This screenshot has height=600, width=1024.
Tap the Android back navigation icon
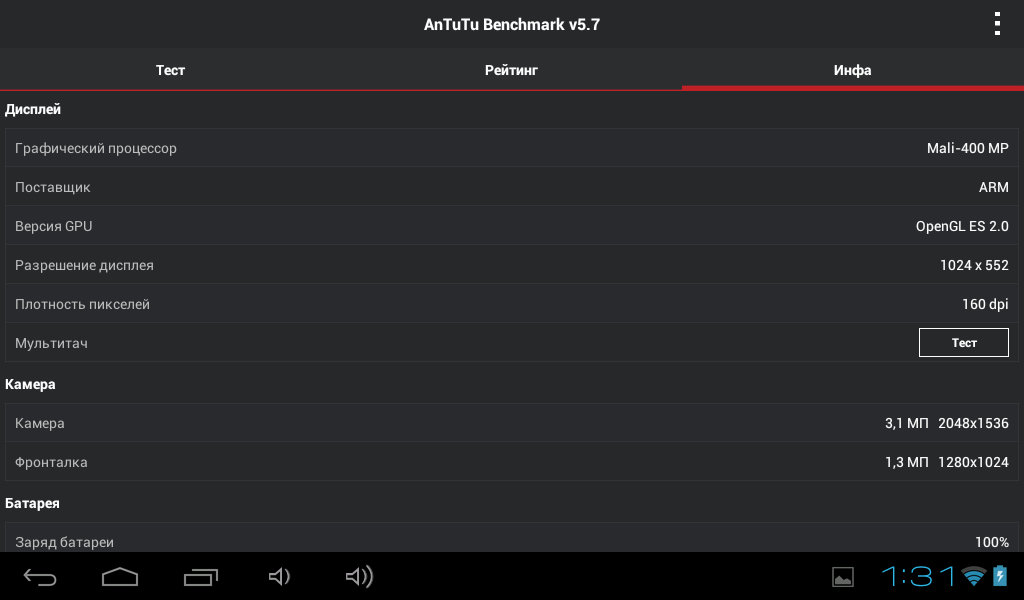[40, 576]
